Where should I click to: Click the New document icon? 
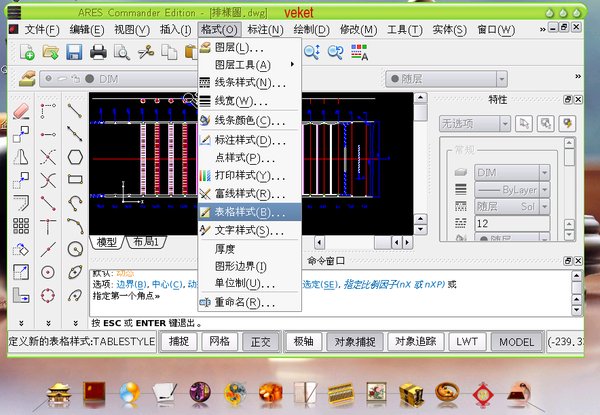27,52
